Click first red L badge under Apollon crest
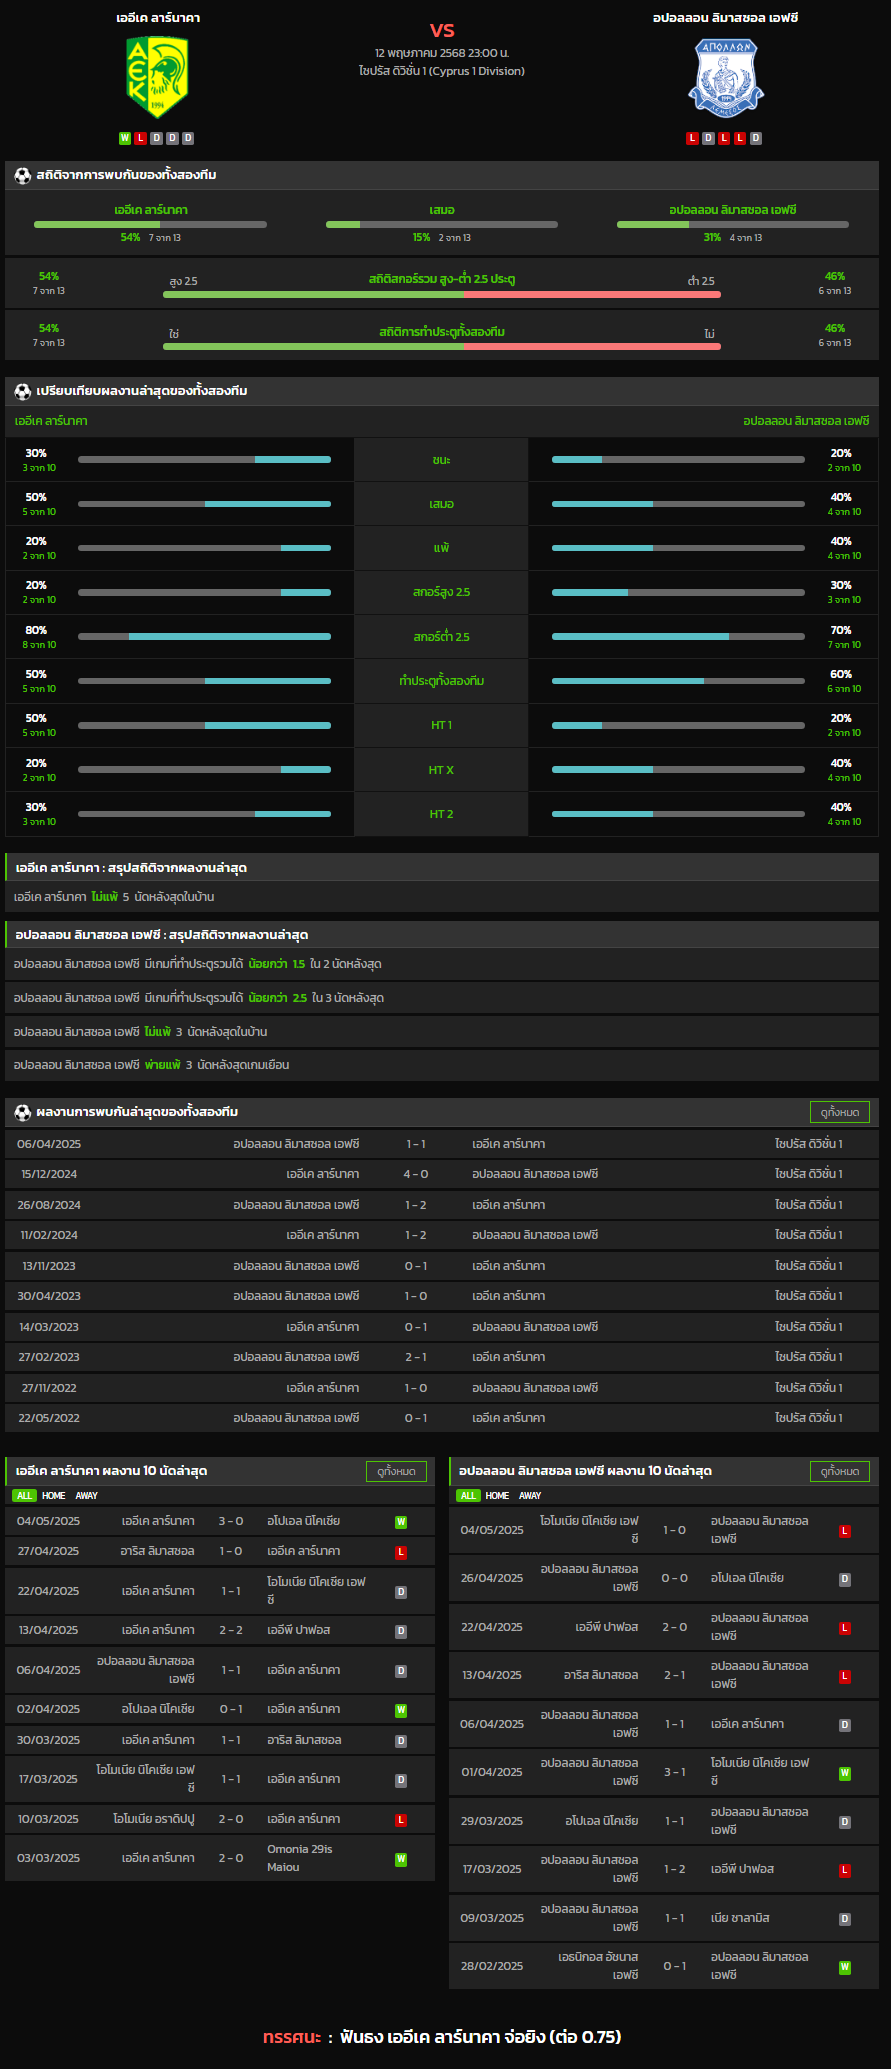Image resolution: width=891 pixels, height=2069 pixels. point(692,138)
